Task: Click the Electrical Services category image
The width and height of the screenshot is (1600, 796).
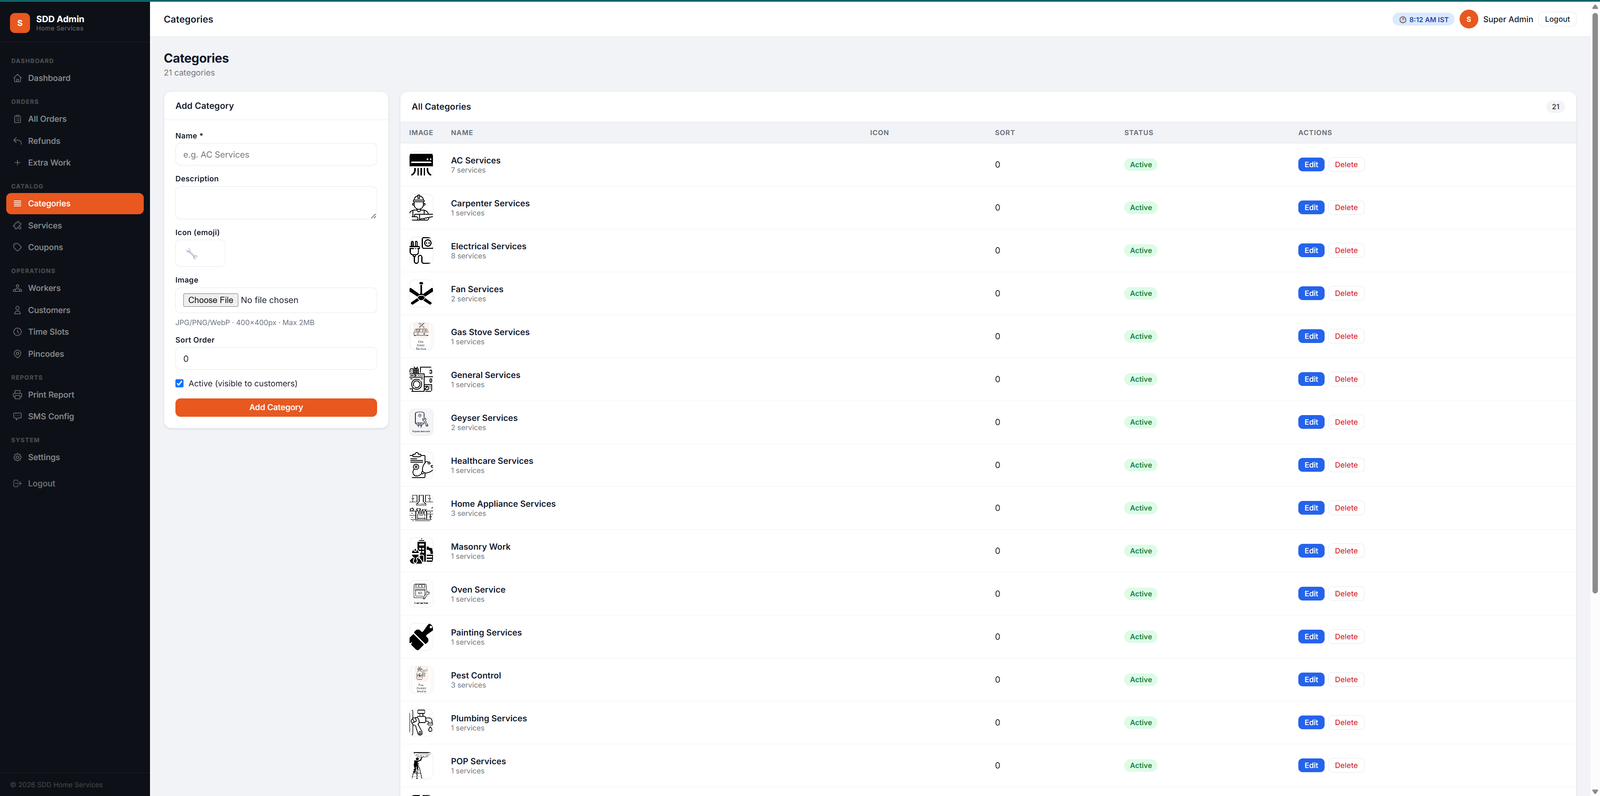Action: pos(421,251)
